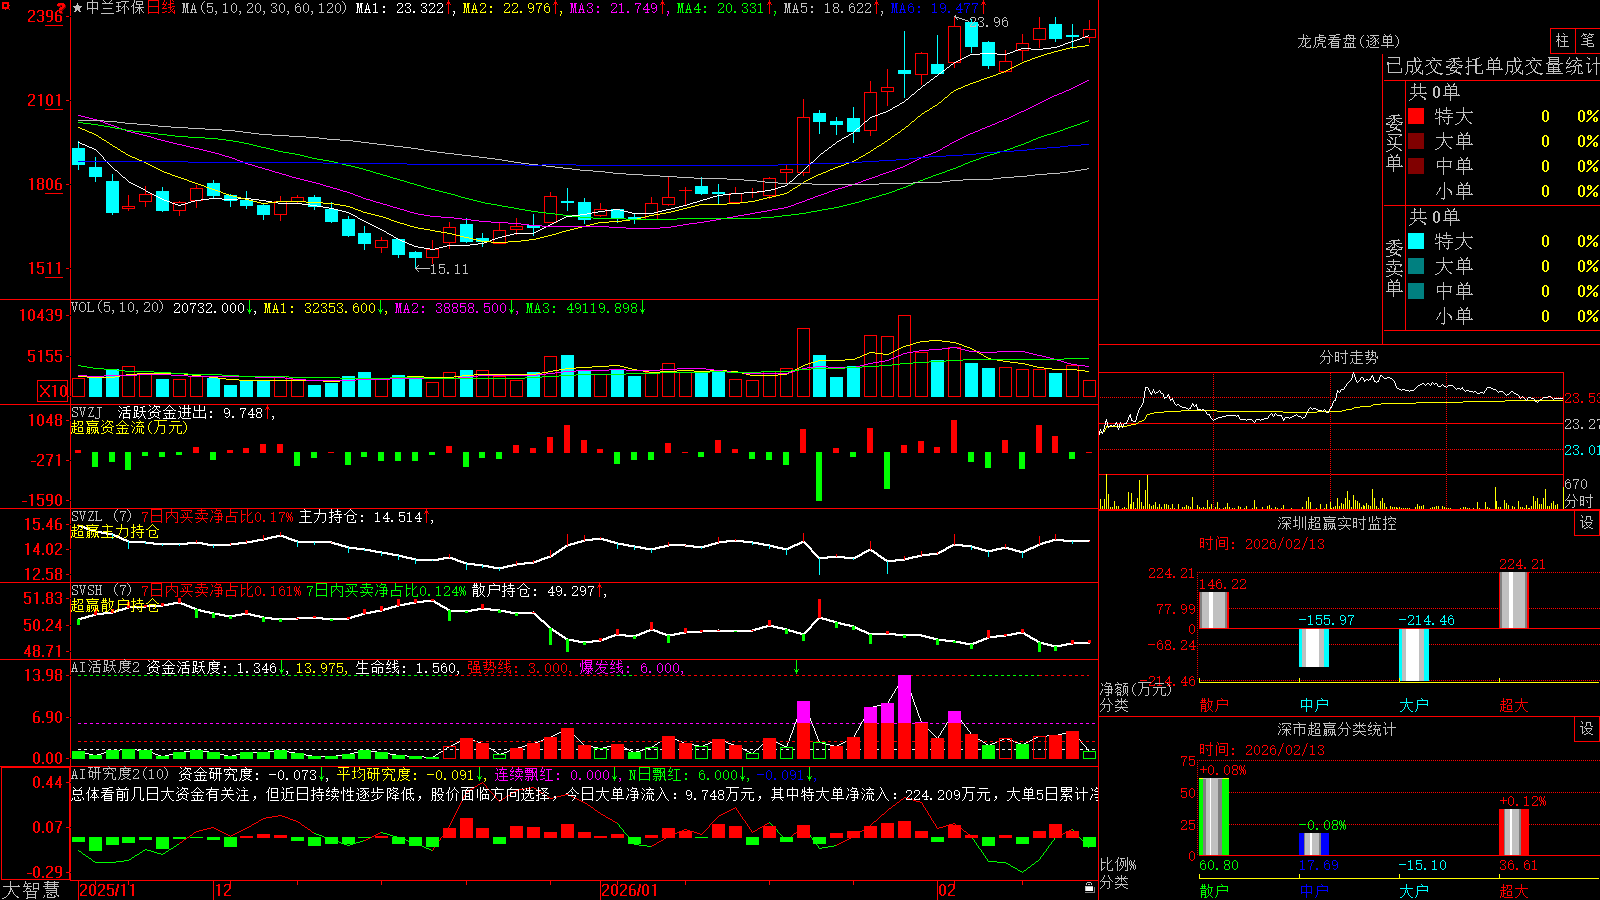
Task: Select the AI研究度2(10) indicator label
Action: coord(120,774)
